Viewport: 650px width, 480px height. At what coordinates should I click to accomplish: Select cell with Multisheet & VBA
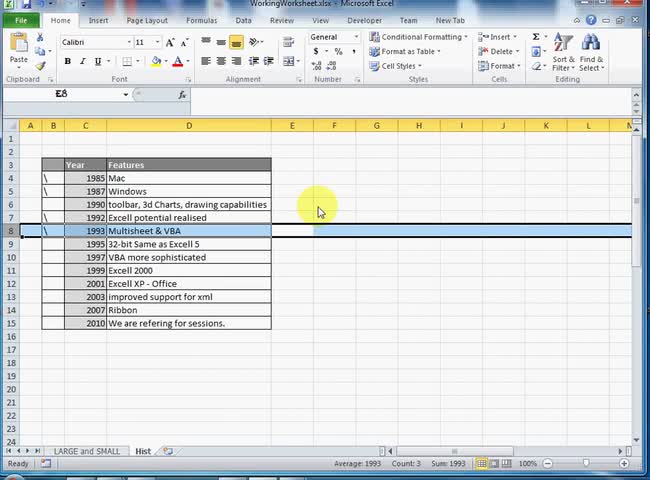click(x=189, y=231)
